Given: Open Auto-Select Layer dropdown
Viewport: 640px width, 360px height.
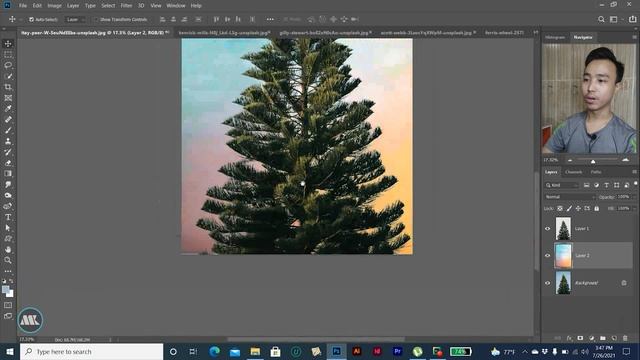Looking at the screenshot, I should pyautogui.click(x=76, y=19).
